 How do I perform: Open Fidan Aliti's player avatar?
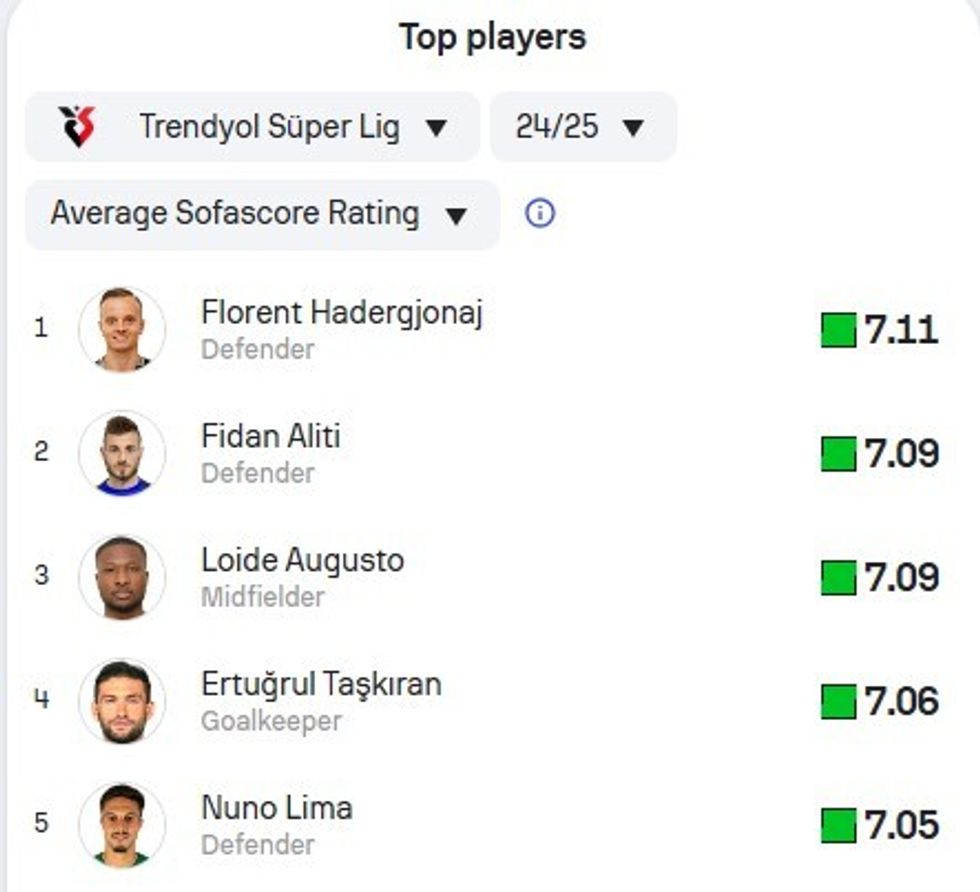point(122,453)
